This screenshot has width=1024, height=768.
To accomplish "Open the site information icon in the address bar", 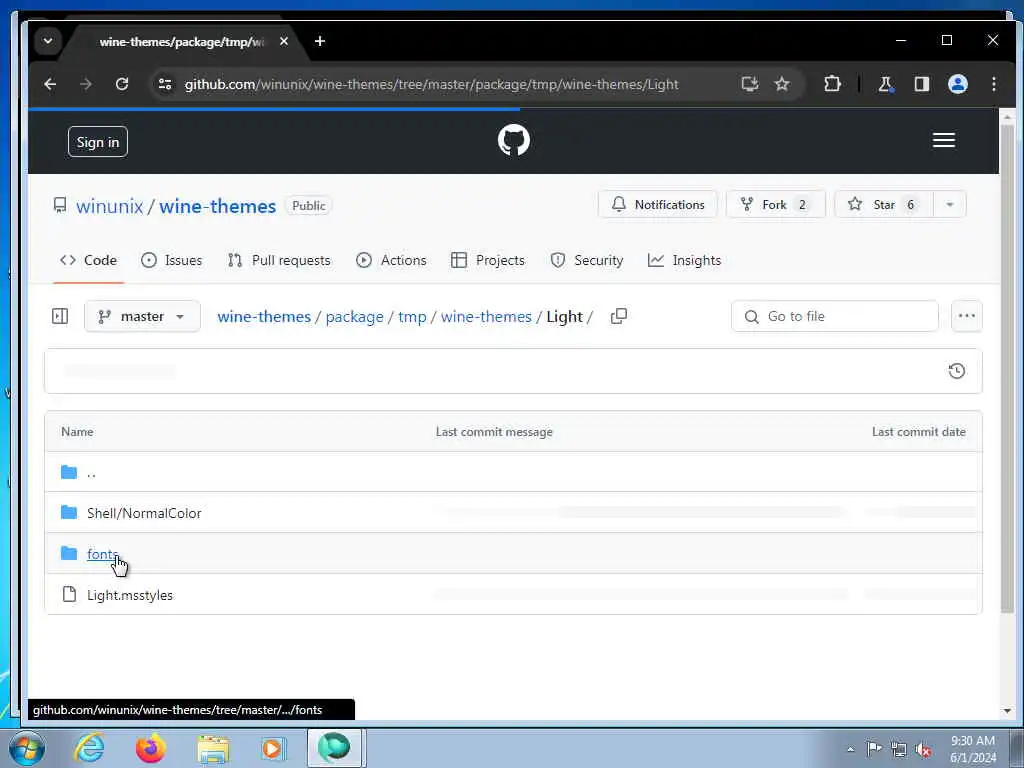I will click(165, 84).
